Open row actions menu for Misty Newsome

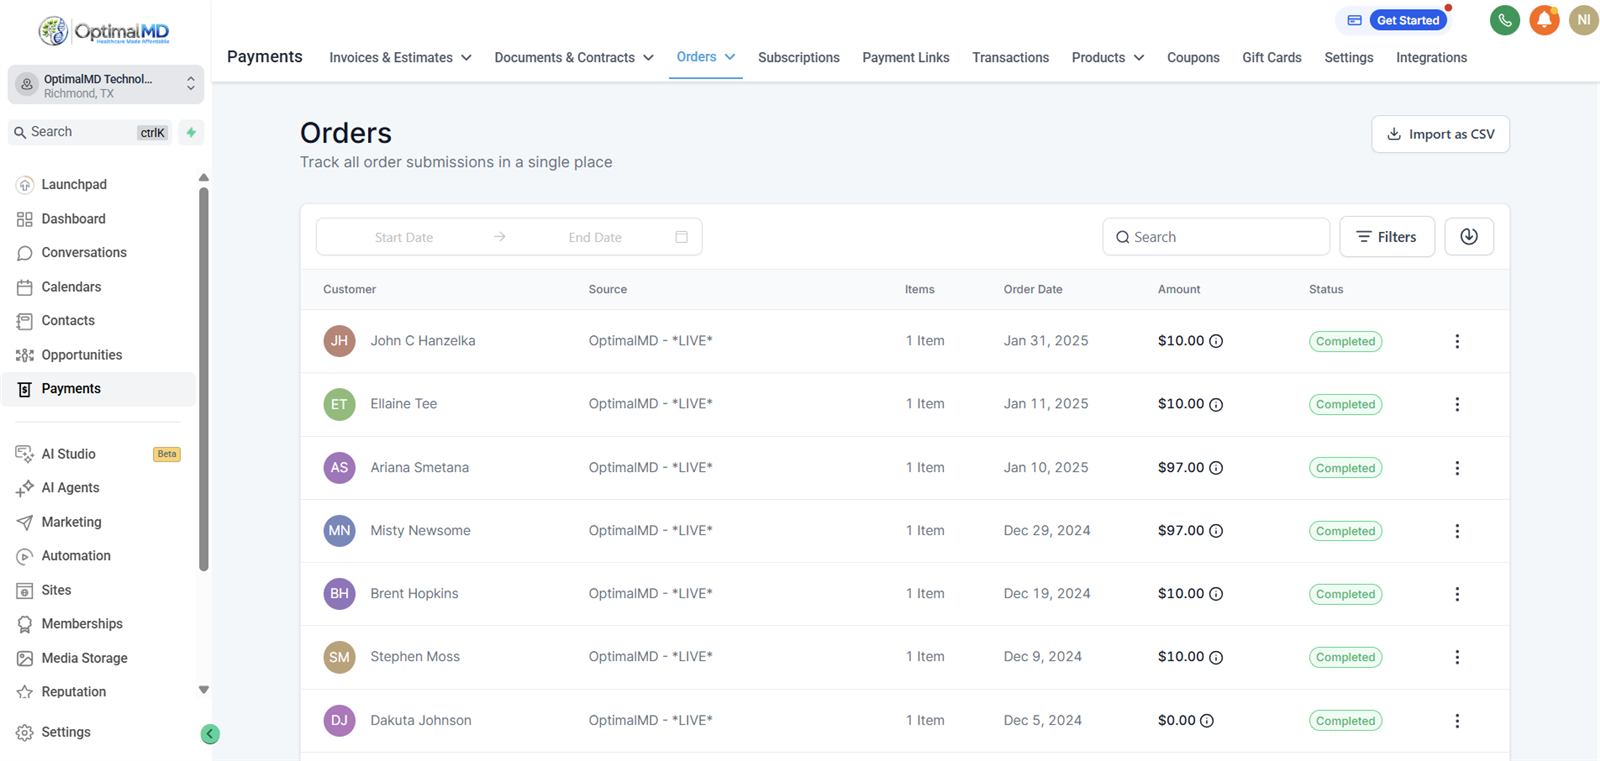point(1457,531)
